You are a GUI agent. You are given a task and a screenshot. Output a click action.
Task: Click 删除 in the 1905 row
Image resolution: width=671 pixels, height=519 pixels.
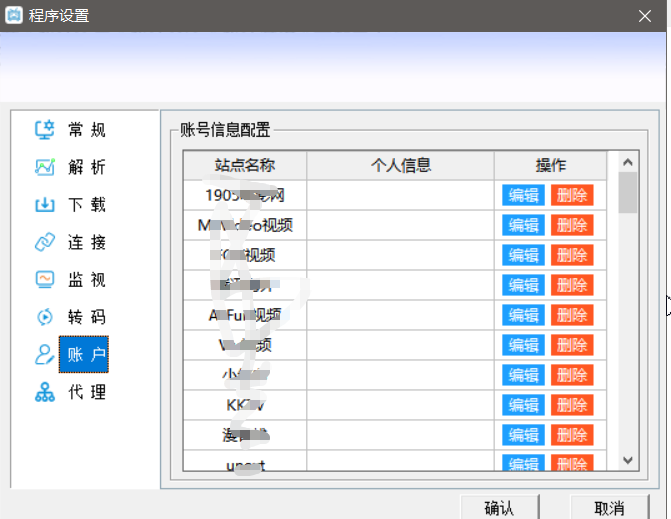pyautogui.click(x=572, y=196)
